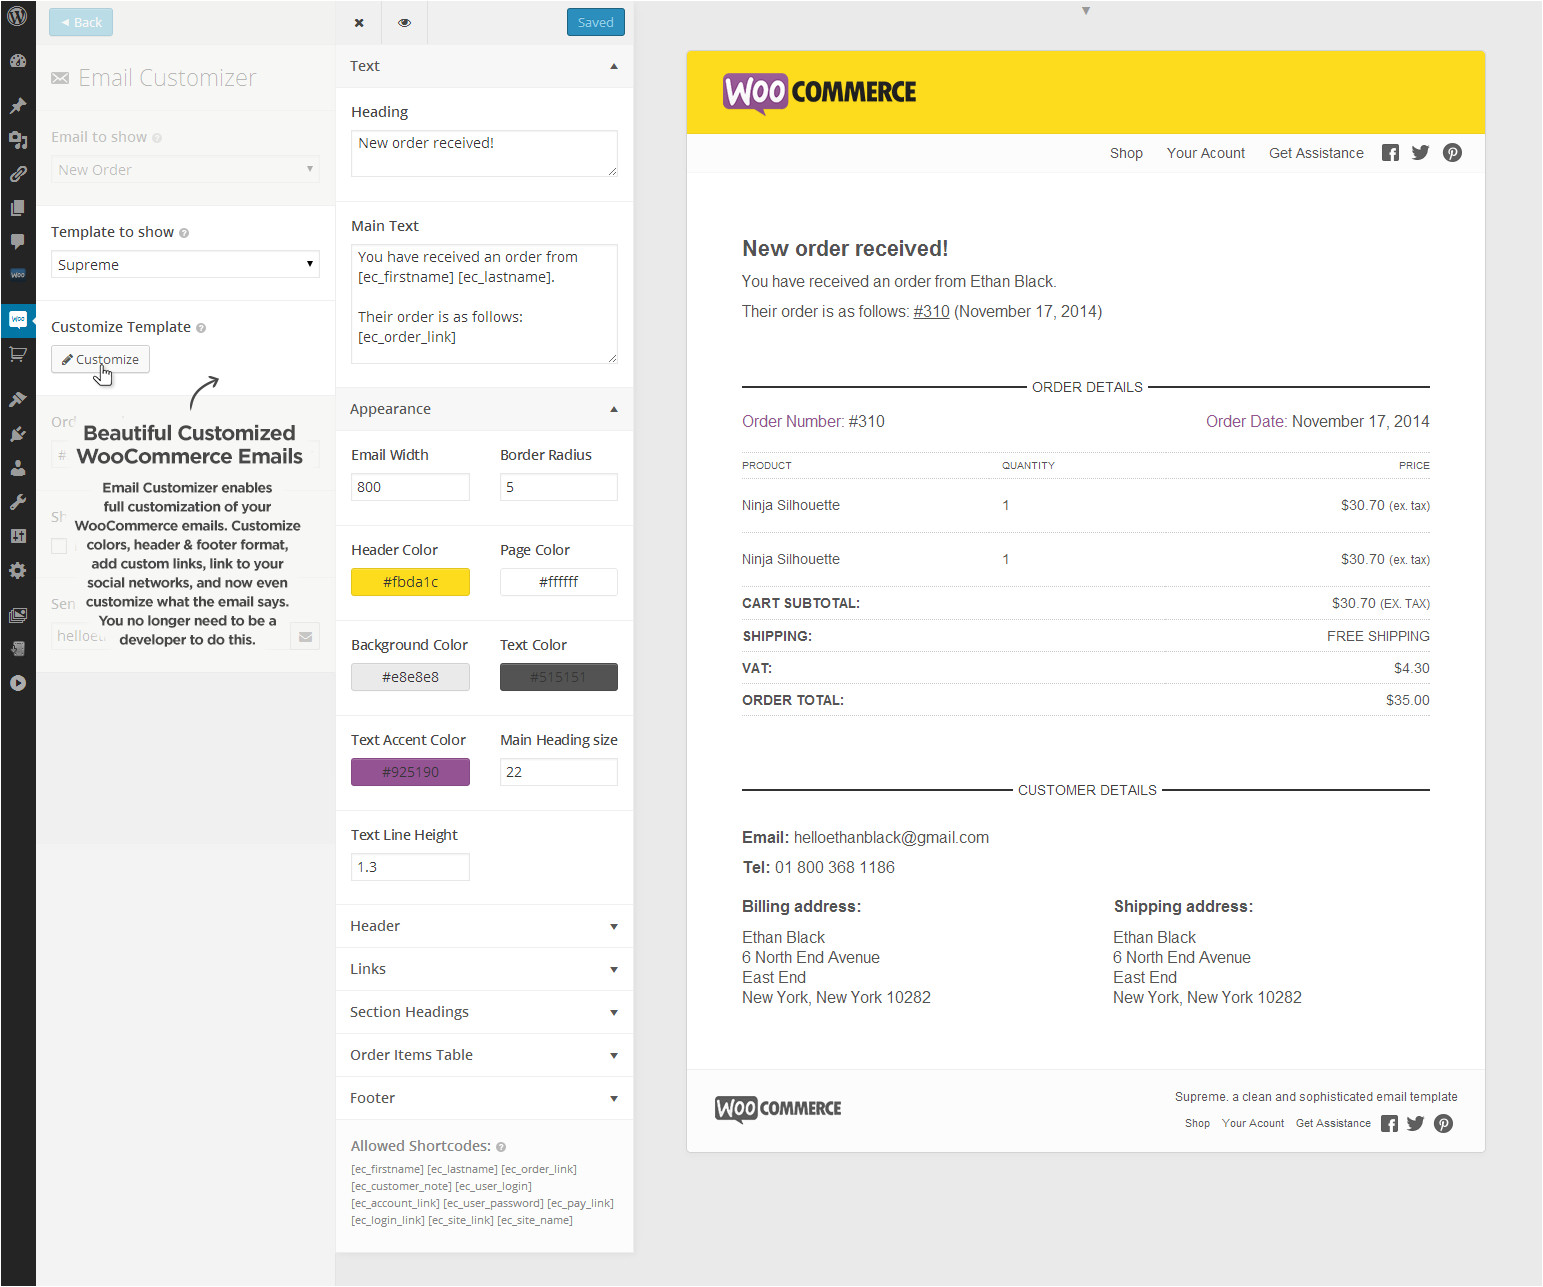
Task: Click the Twitter icon in email header
Action: coord(1420,153)
